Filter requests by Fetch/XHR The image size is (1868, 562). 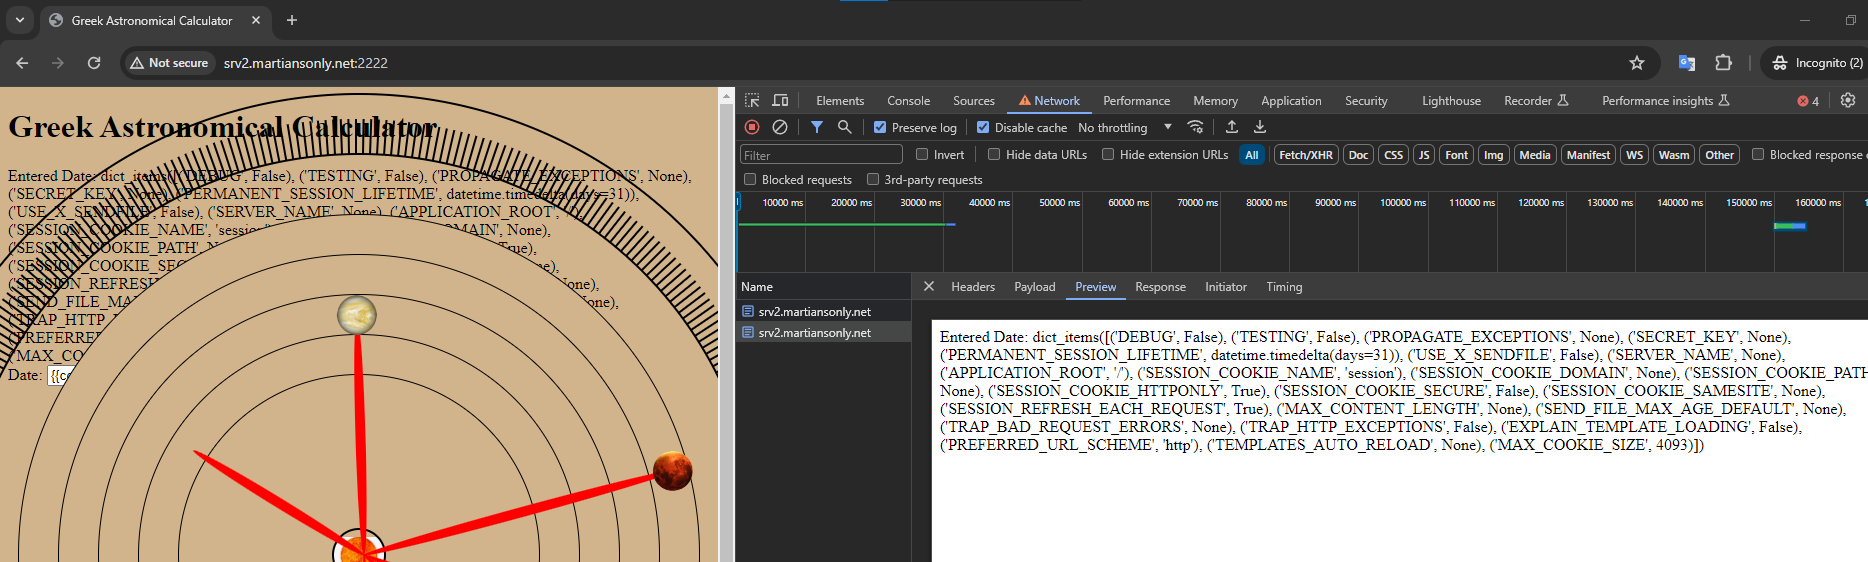tap(1306, 155)
